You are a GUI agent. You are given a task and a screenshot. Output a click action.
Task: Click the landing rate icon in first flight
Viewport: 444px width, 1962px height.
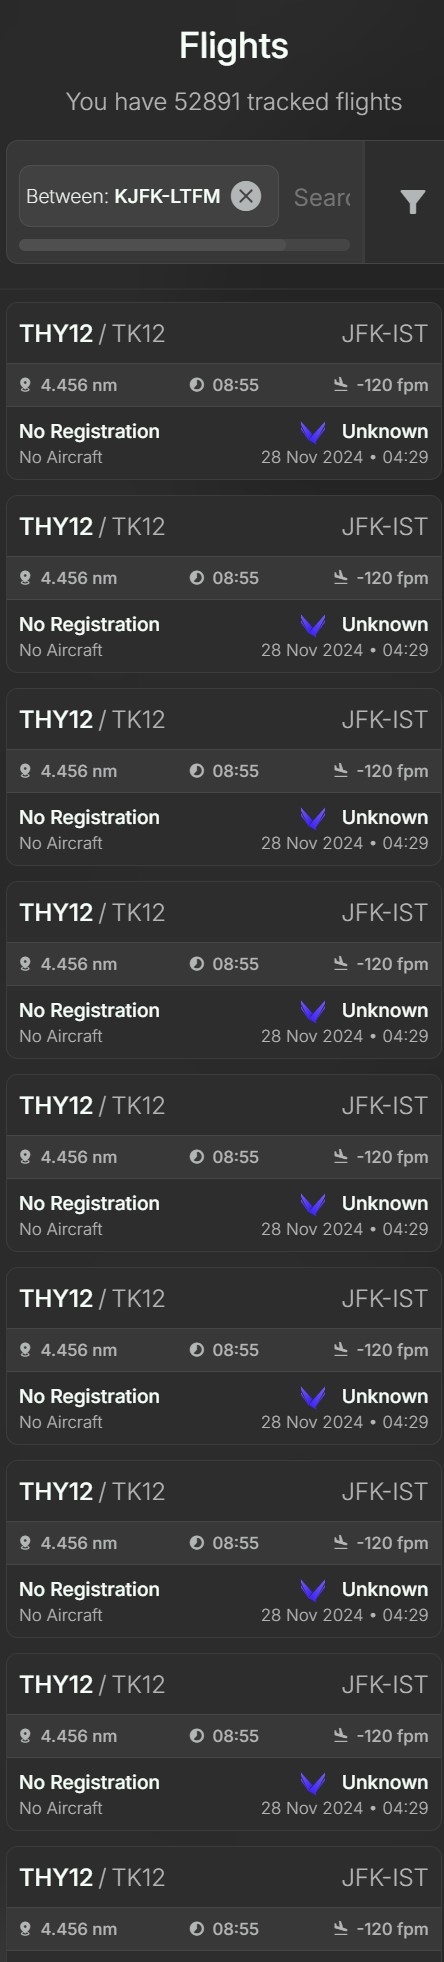(x=341, y=385)
